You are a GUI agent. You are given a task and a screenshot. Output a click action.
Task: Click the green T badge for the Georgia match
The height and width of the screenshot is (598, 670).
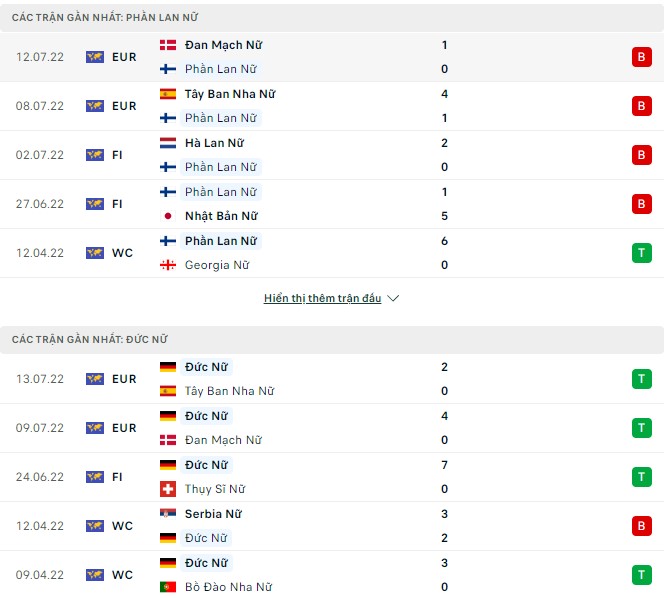pyautogui.click(x=640, y=253)
